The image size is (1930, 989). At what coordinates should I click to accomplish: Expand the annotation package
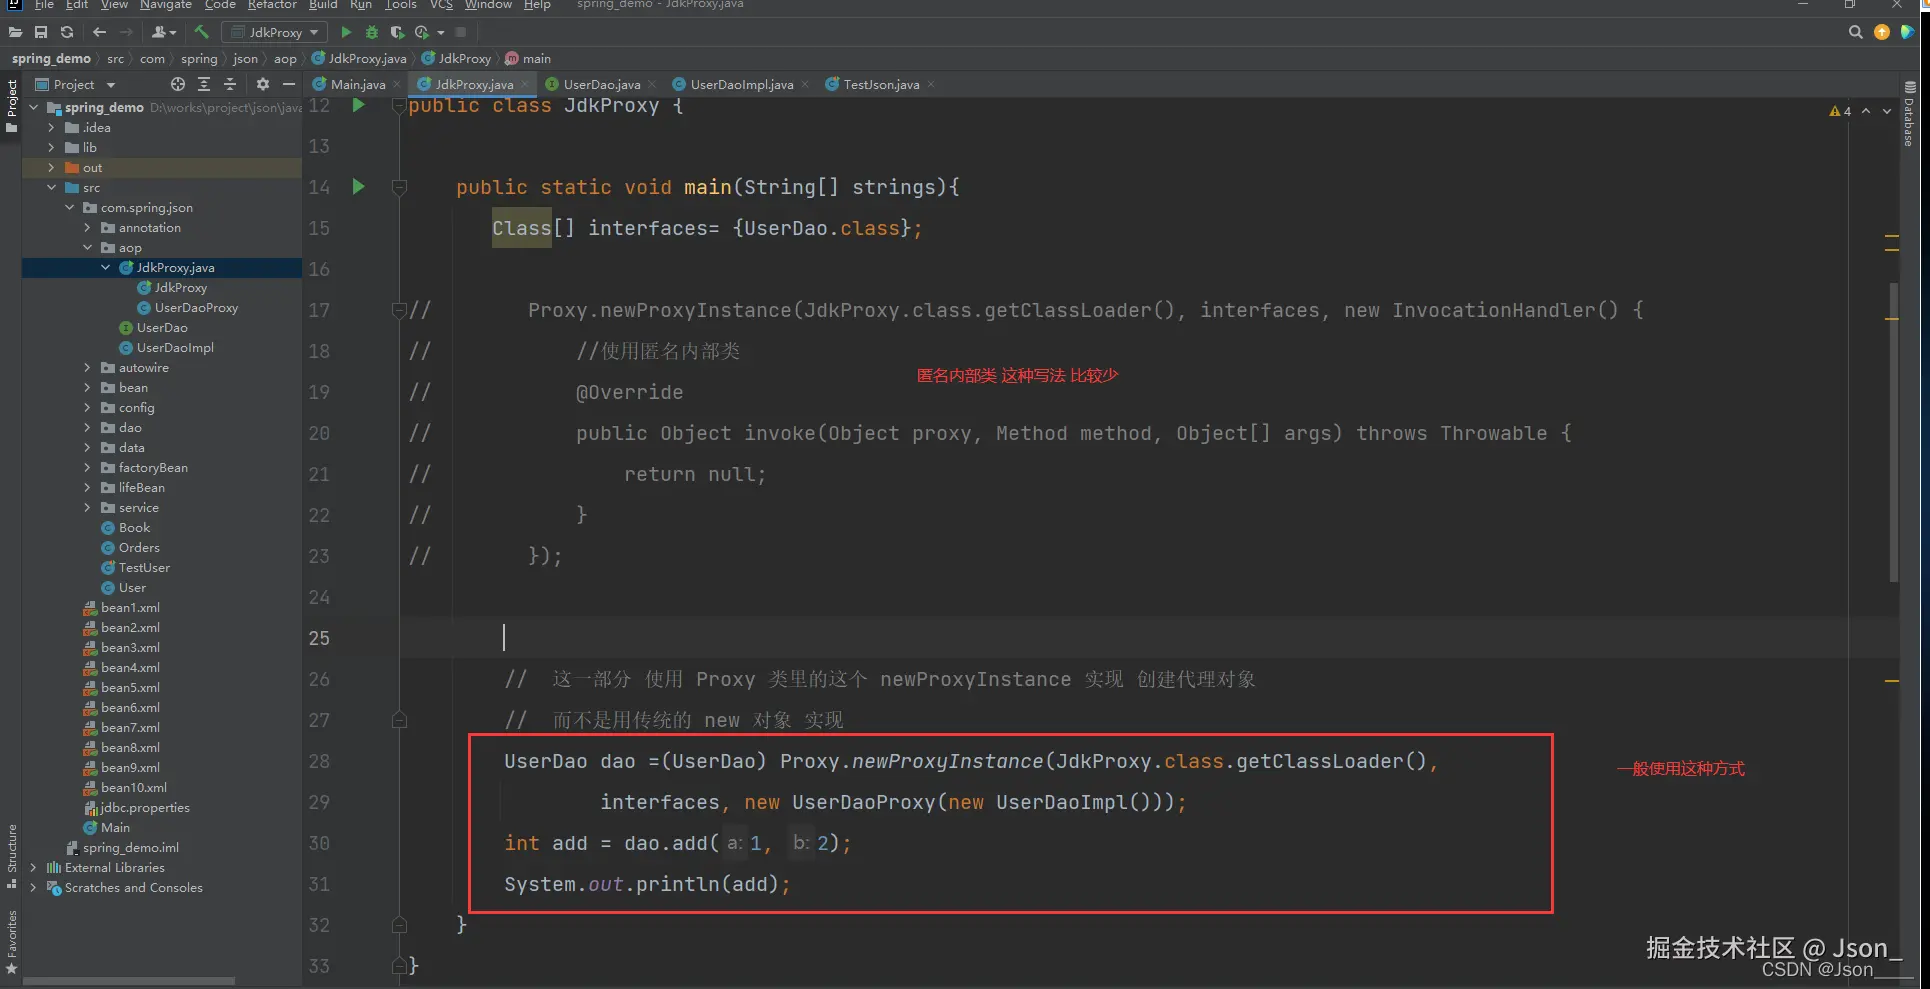tap(87, 227)
